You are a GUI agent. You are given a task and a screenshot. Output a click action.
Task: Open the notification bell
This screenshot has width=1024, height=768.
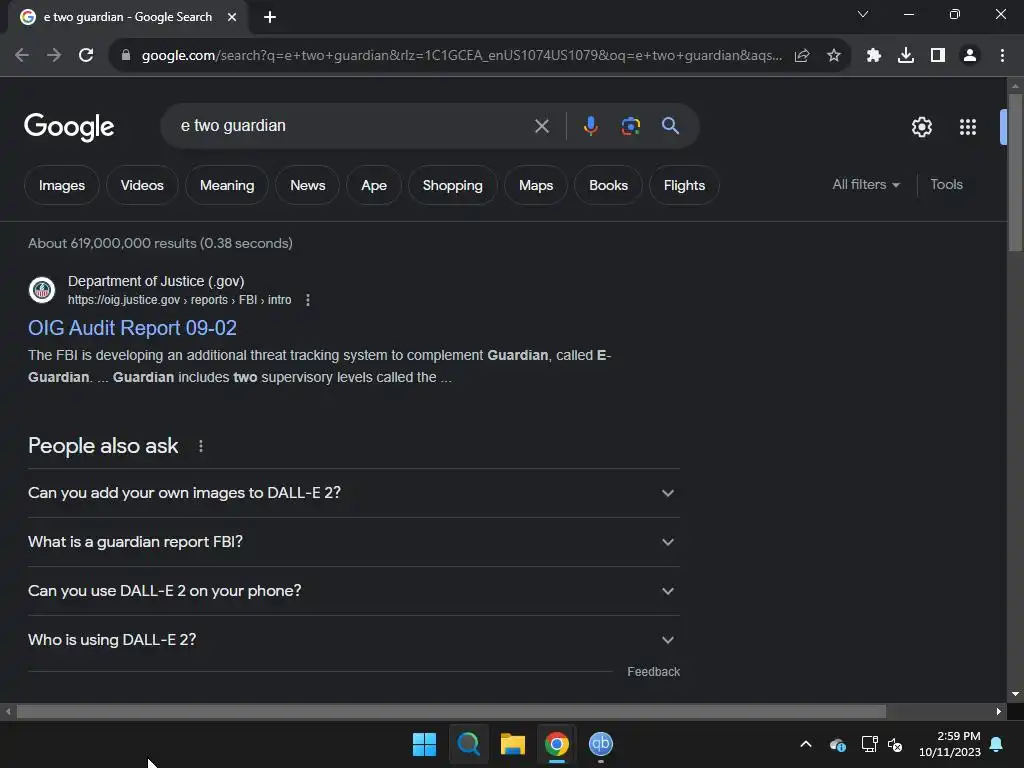click(997, 744)
